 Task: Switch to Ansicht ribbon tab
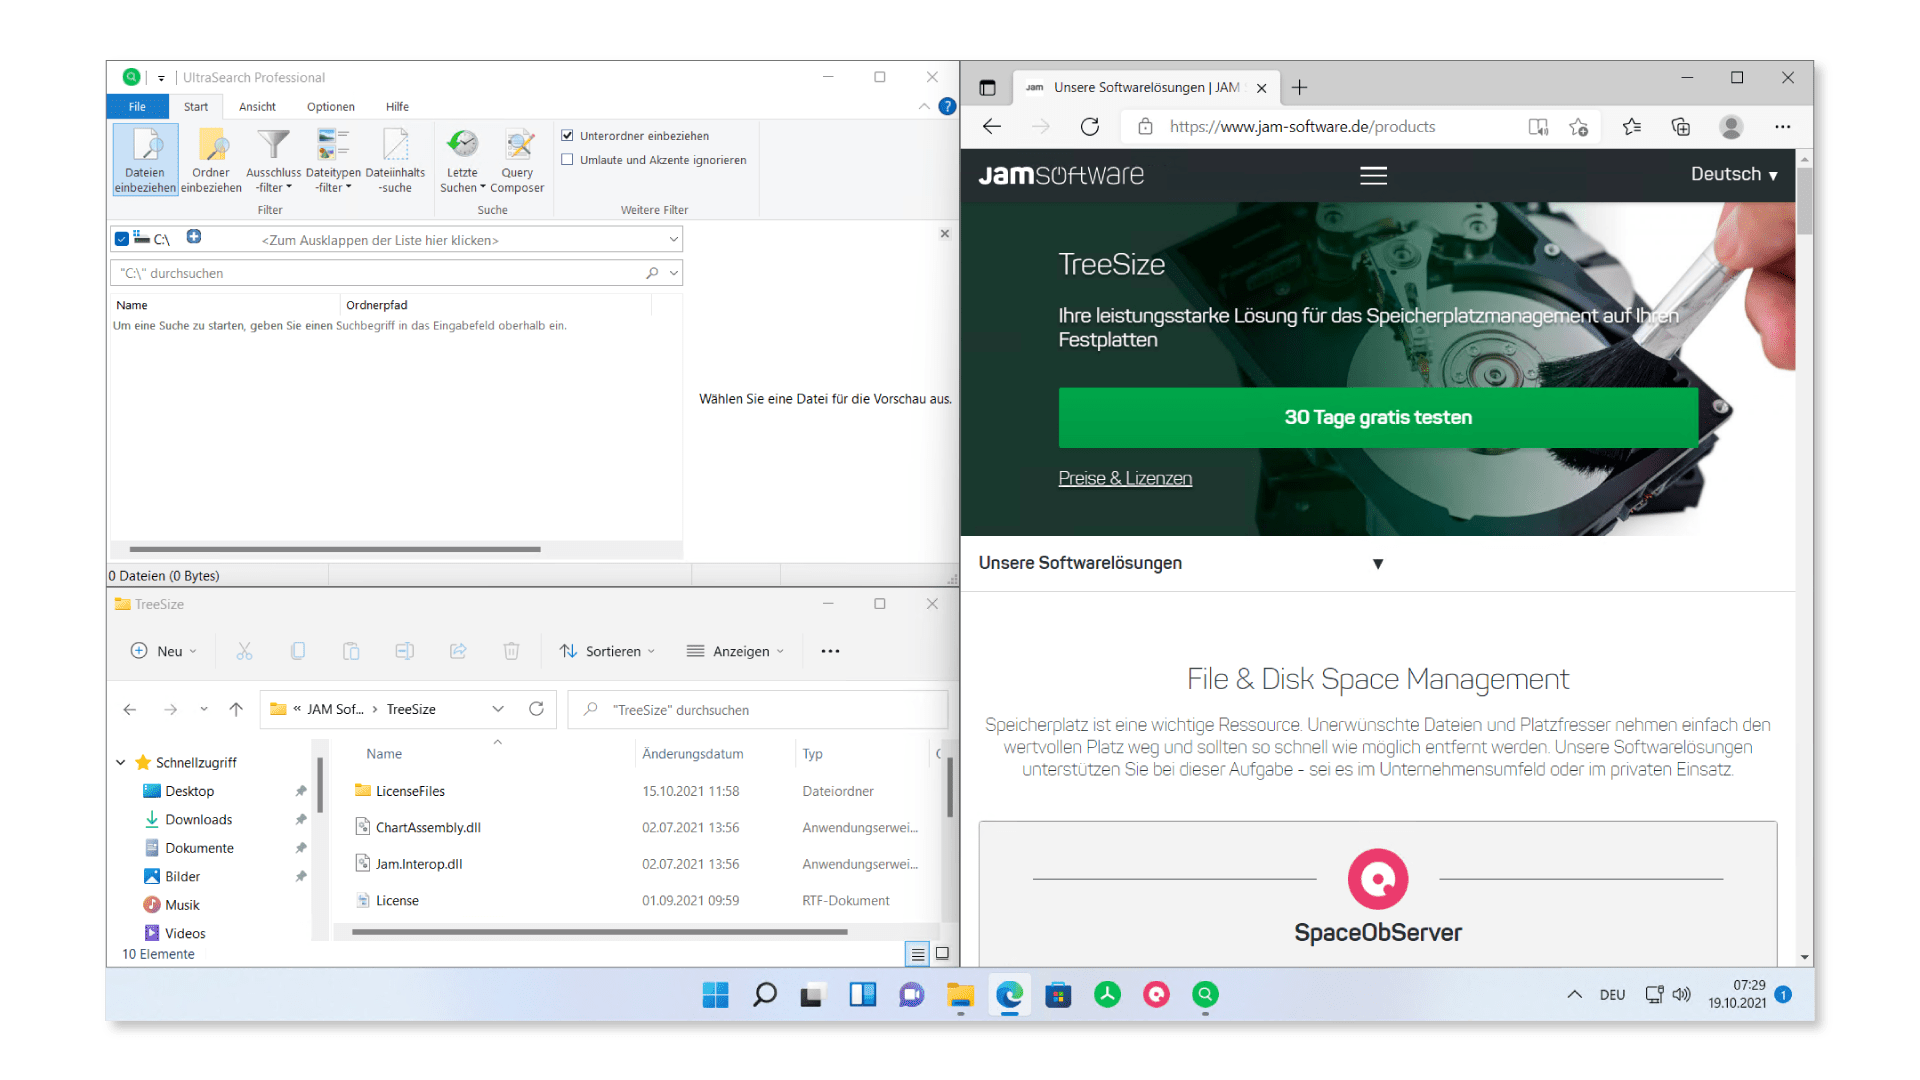click(257, 106)
